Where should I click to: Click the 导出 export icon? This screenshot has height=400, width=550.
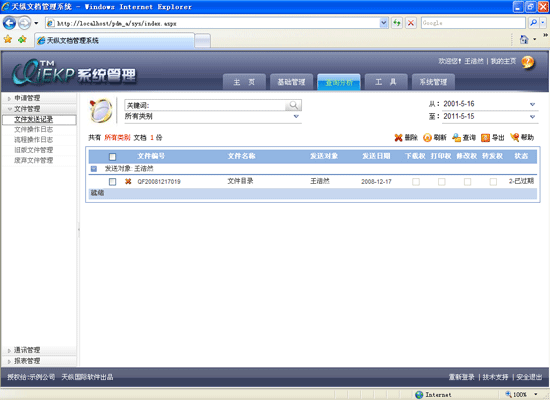click(485, 138)
